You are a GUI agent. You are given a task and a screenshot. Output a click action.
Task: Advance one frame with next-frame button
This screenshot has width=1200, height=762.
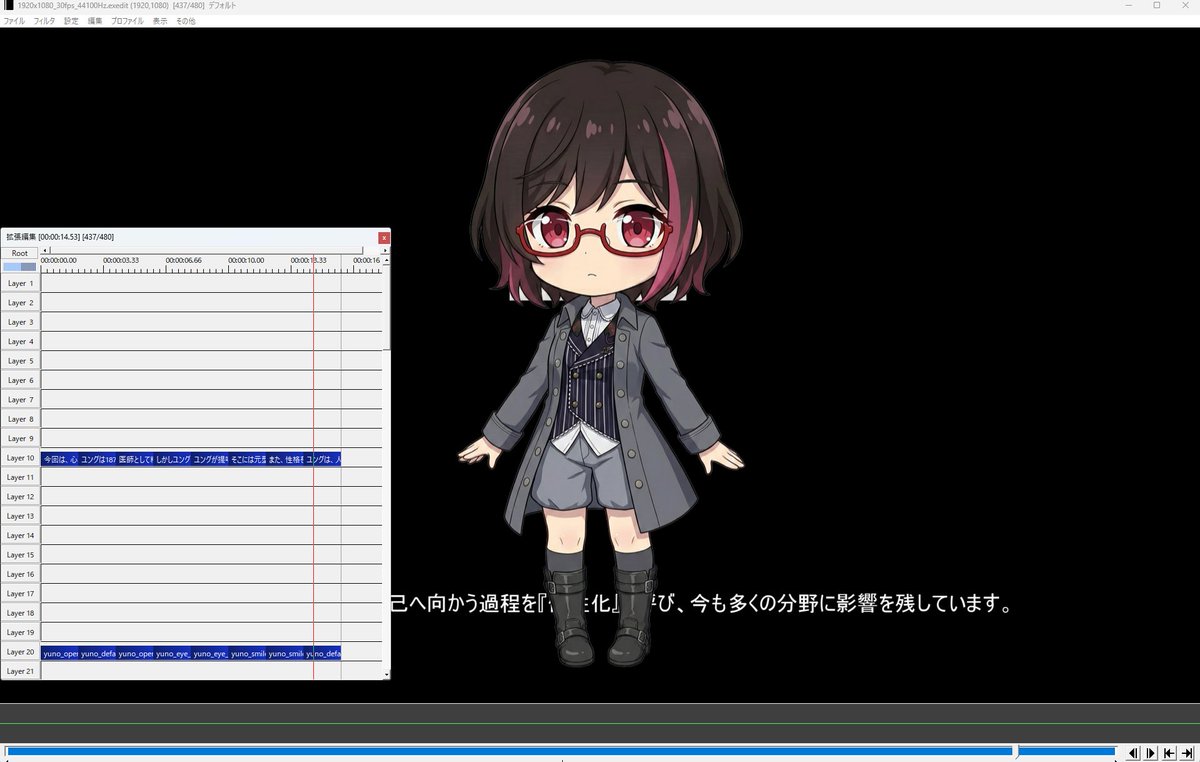point(1151,753)
